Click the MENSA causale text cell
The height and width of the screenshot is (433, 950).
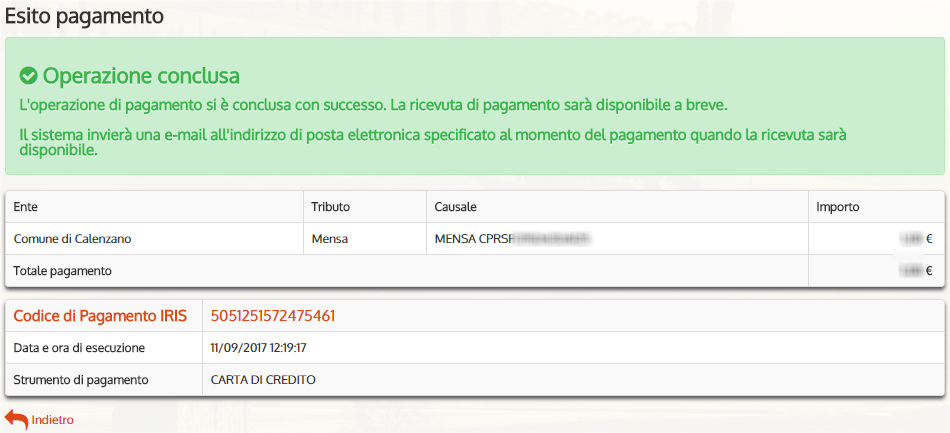coord(513,239)
